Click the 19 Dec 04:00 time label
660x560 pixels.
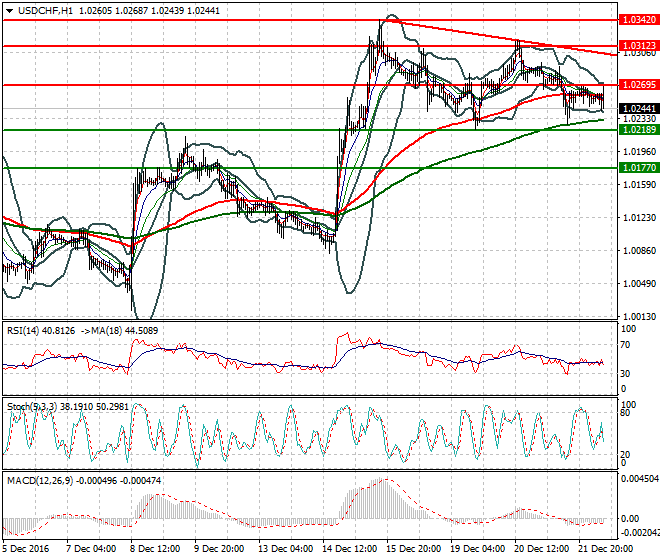[478, 549]
